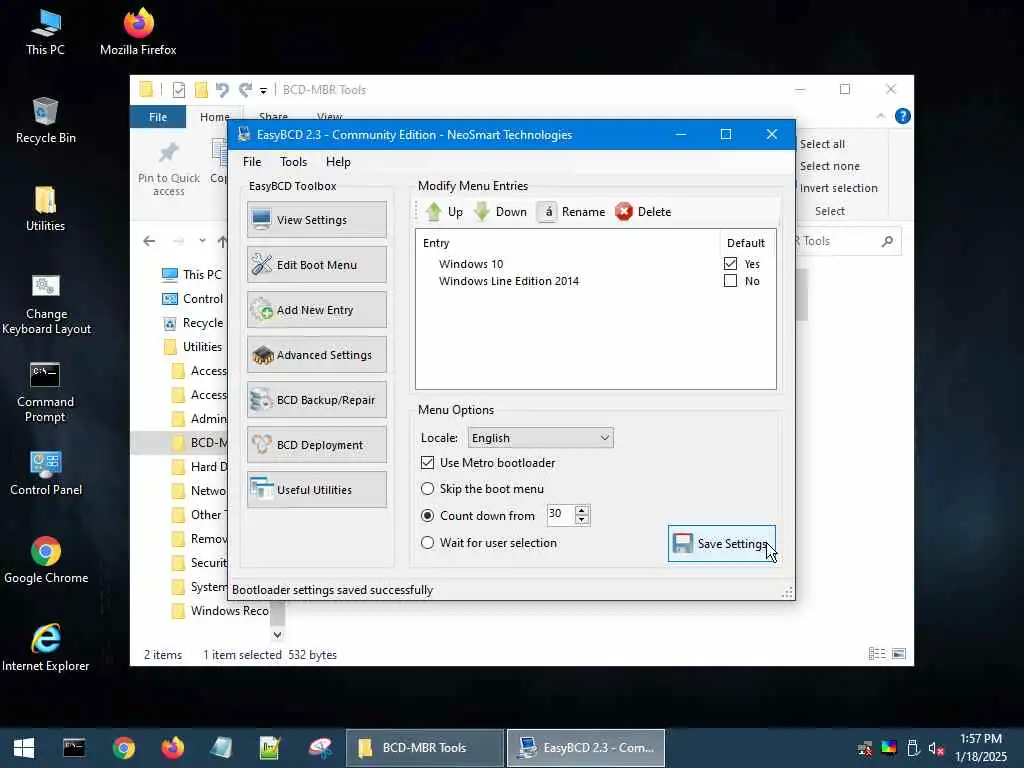Click muted volume icon in tray

pyautogui.click(x=936, y=748)
